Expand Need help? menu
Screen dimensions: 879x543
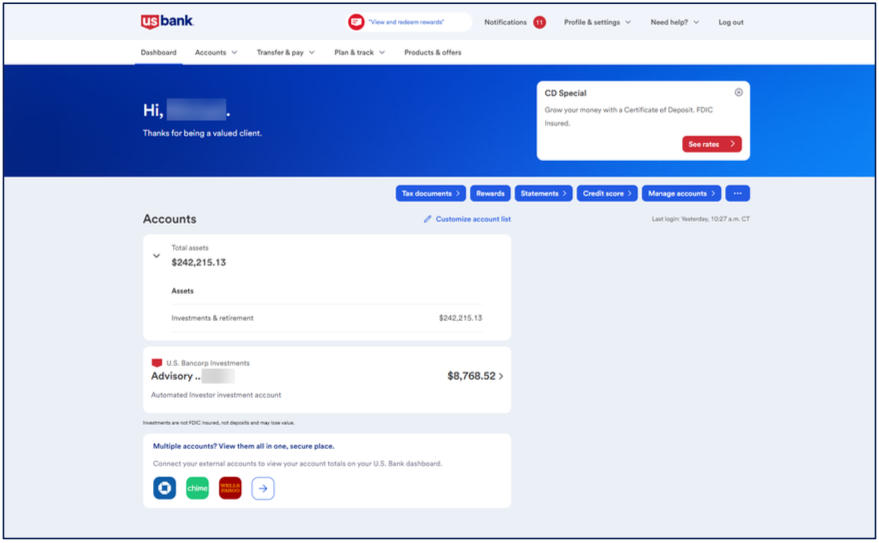click(674, 22)
